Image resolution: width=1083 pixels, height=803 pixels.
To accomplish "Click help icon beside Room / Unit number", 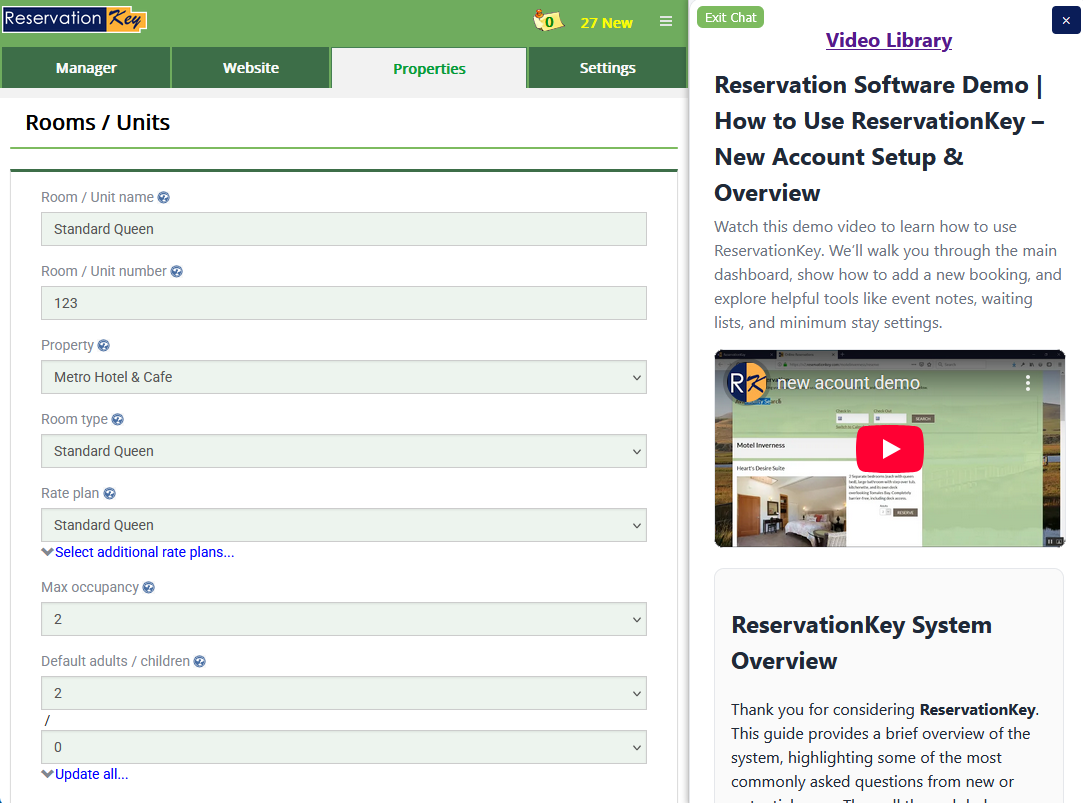I will click(177, 272).
